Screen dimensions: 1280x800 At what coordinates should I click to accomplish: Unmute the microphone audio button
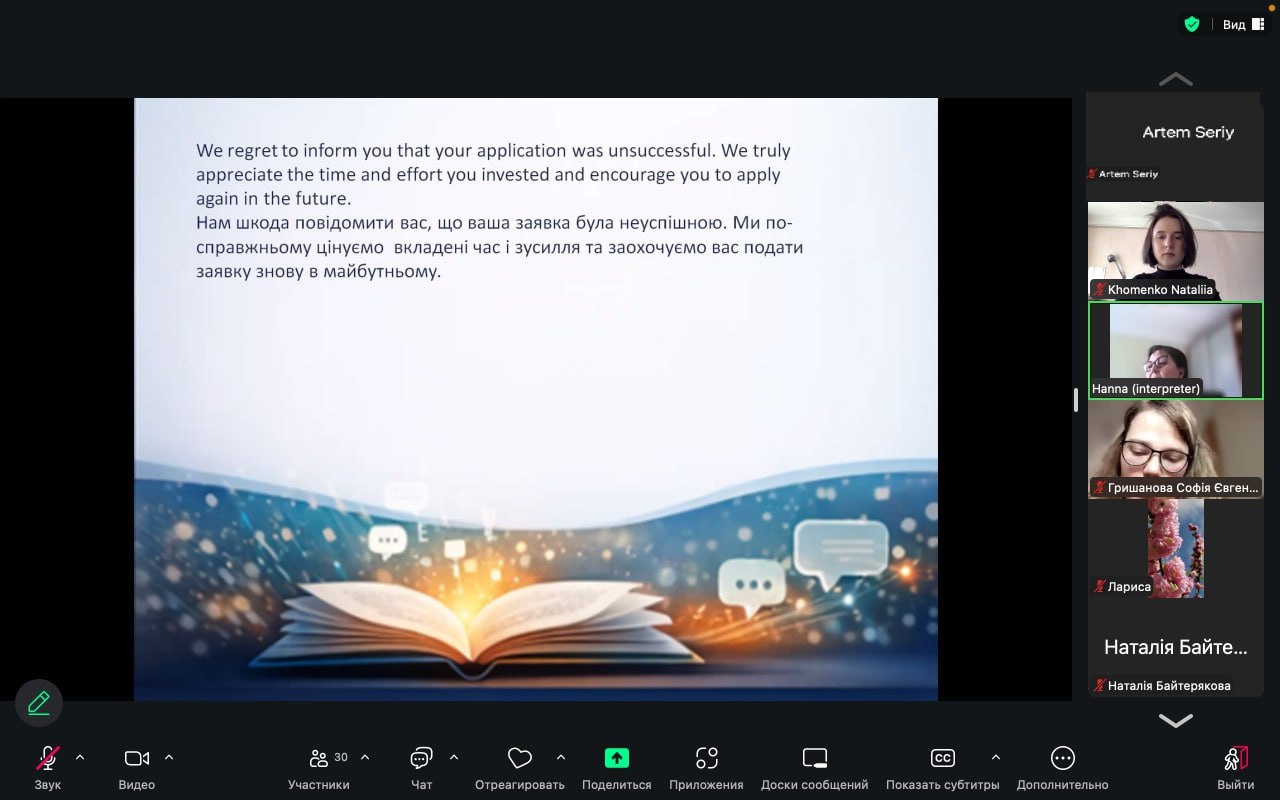click(47, 758)
